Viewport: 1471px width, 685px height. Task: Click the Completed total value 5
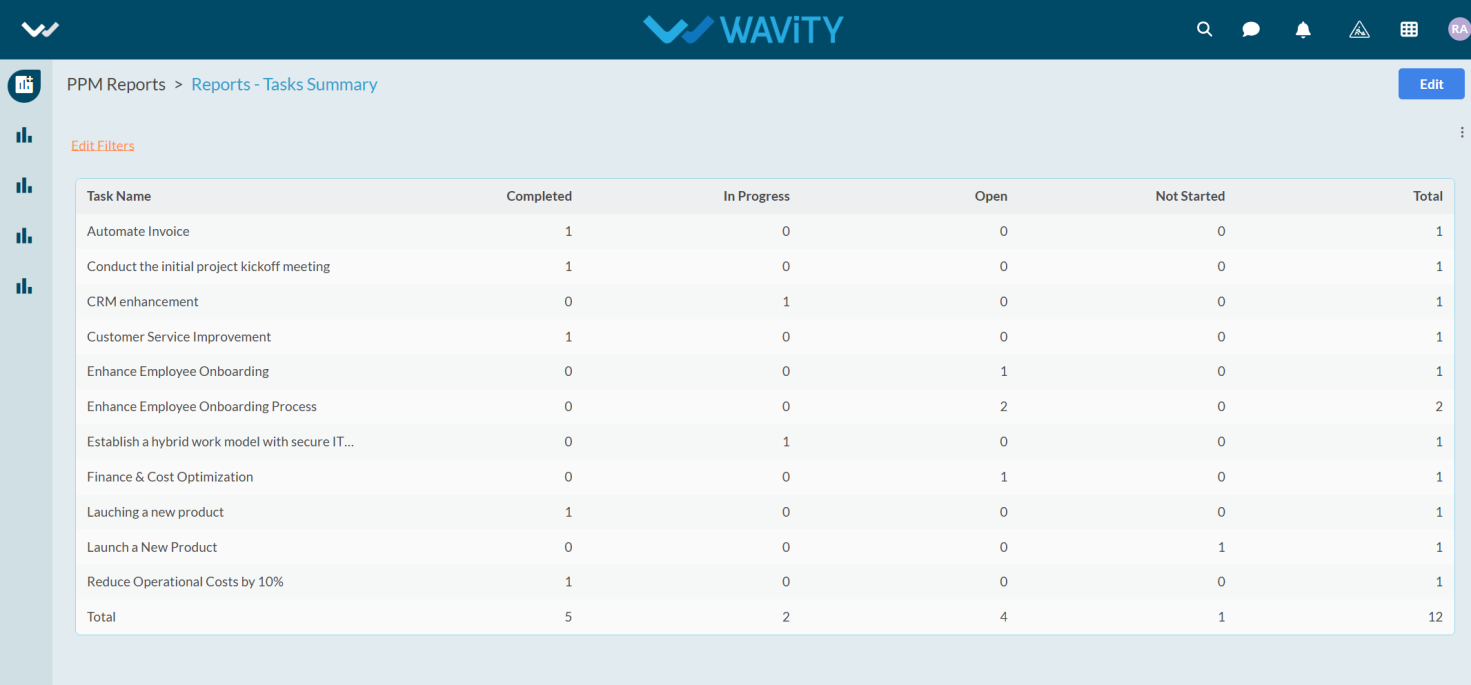568,617
